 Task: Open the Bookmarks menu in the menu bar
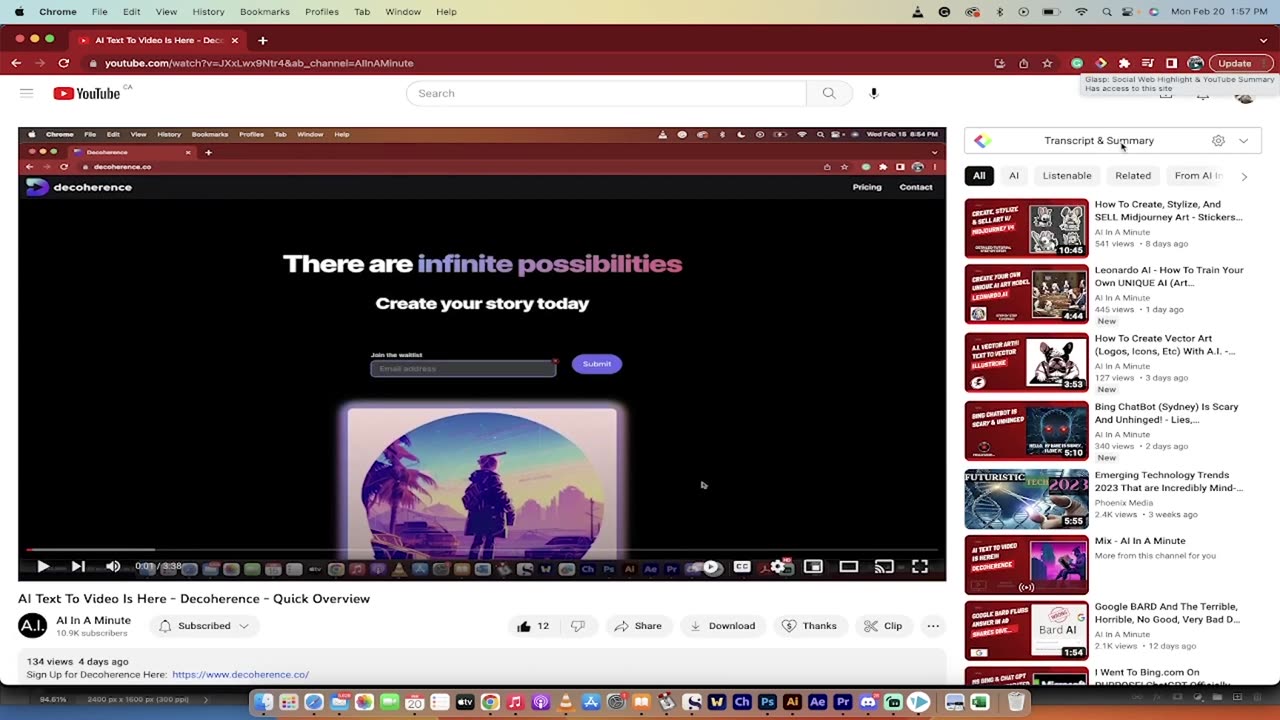pyautogui.click(x=265, y=12)
